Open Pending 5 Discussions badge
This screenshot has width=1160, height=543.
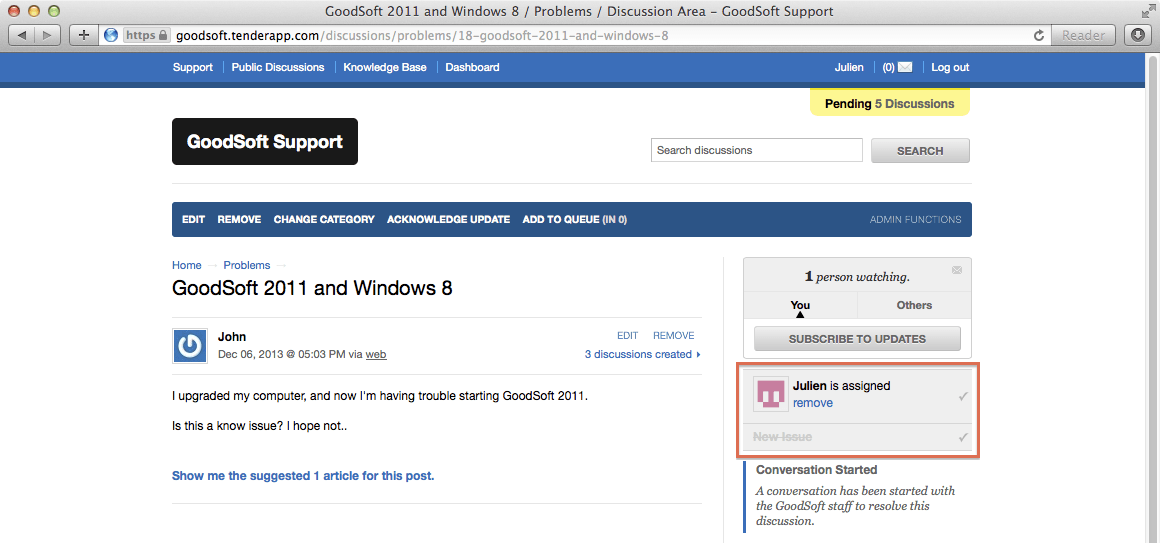click(889, 104)
